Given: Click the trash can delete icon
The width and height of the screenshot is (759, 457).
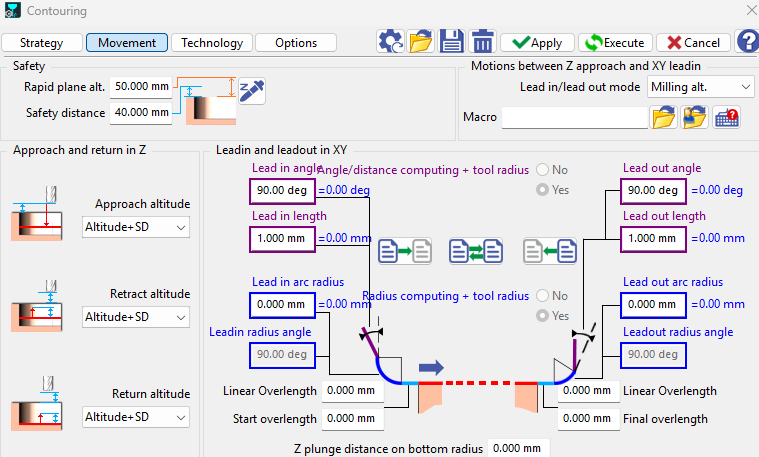Looking at the screenshot, I should (483, 42).
